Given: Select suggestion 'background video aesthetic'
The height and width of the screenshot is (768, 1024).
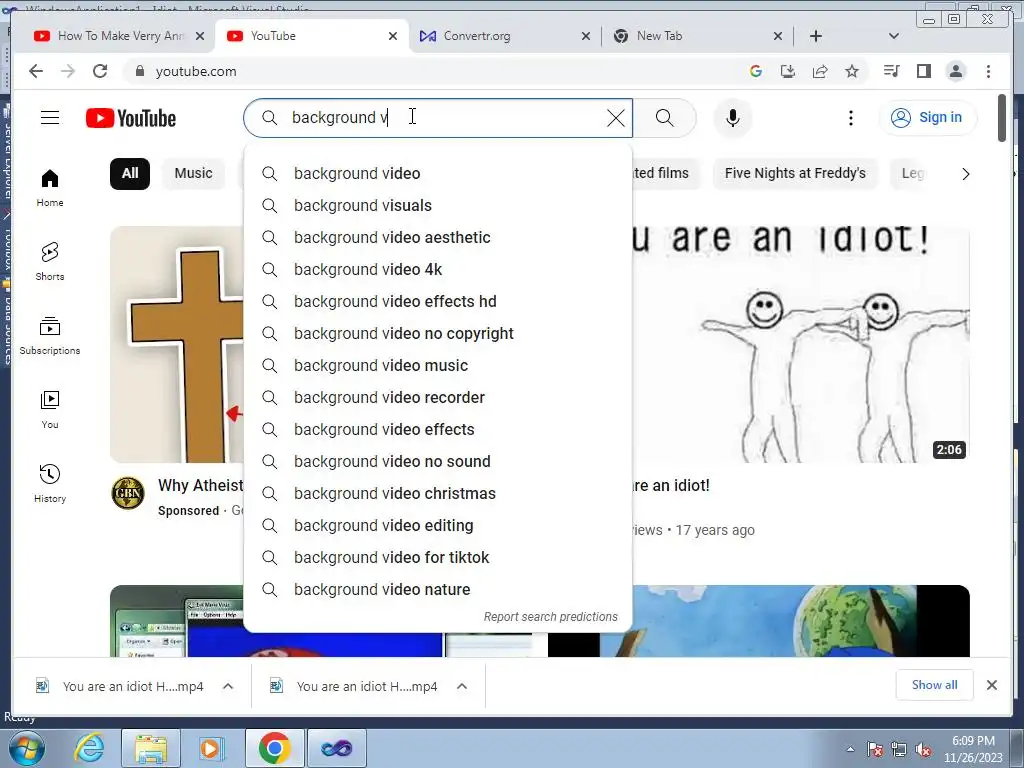Looking at the screenshot, I should click(438, 237).
